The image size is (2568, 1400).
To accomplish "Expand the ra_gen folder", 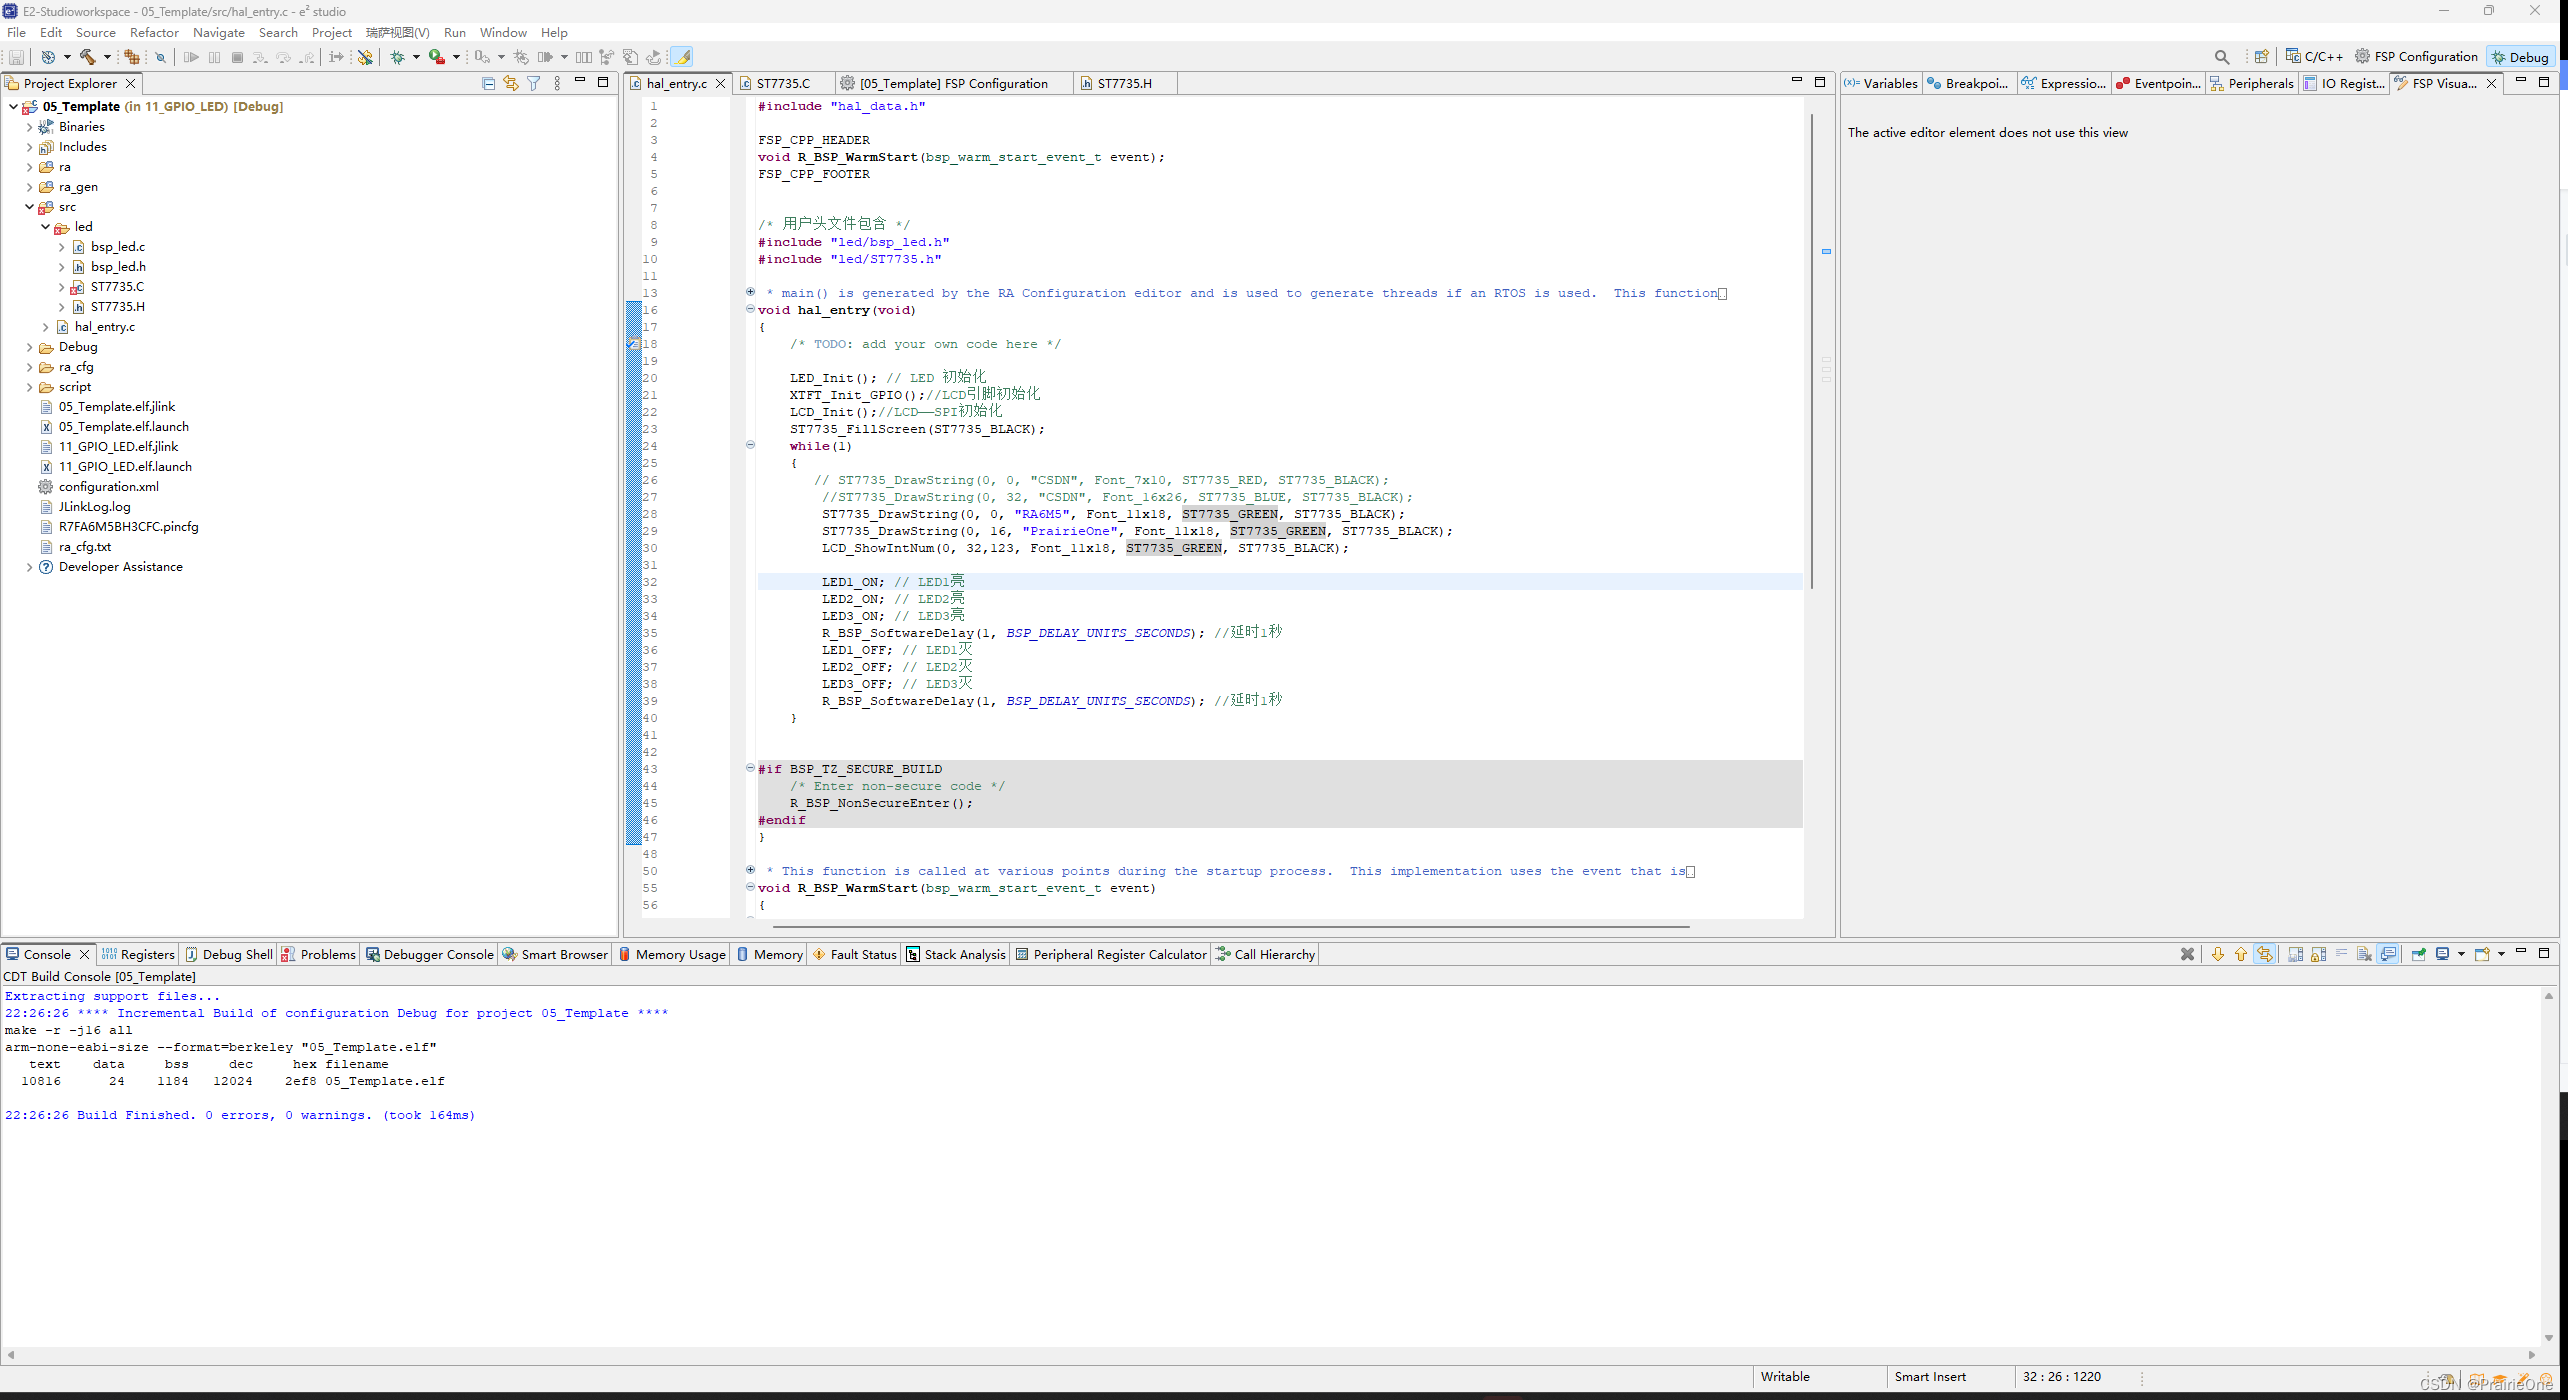I will click(30, 187).
